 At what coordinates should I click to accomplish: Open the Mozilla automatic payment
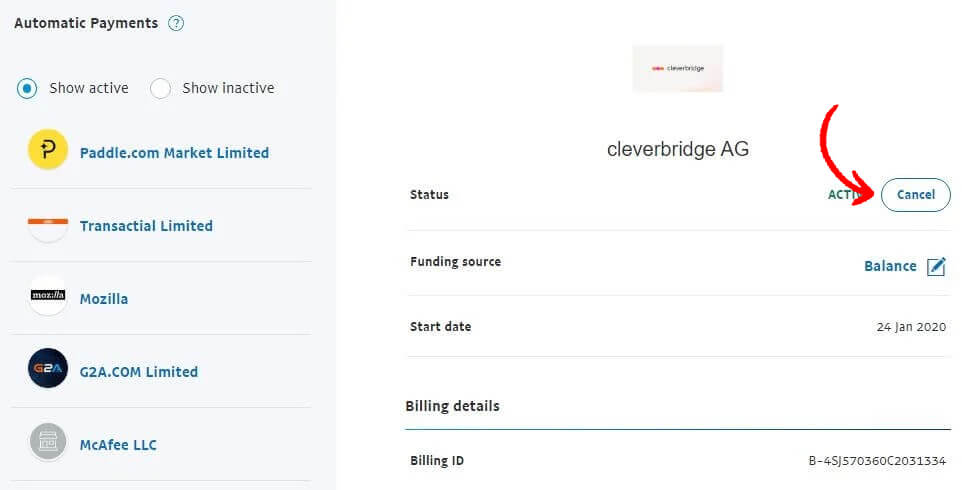coord(104,299)
